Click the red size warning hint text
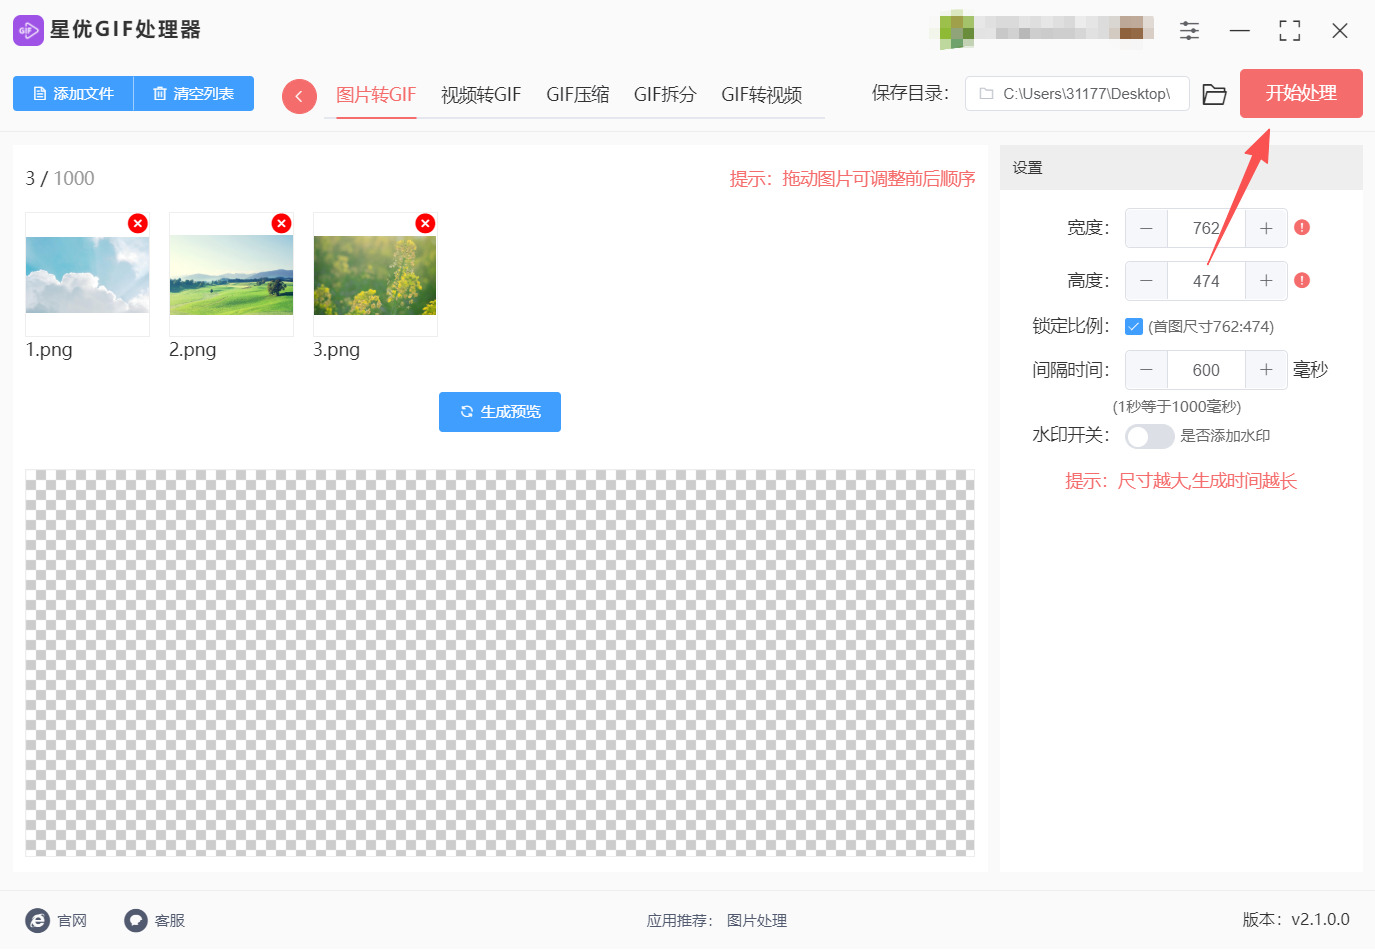The width and height of the screenshot is (1375, 950). tap(1181, 481)
